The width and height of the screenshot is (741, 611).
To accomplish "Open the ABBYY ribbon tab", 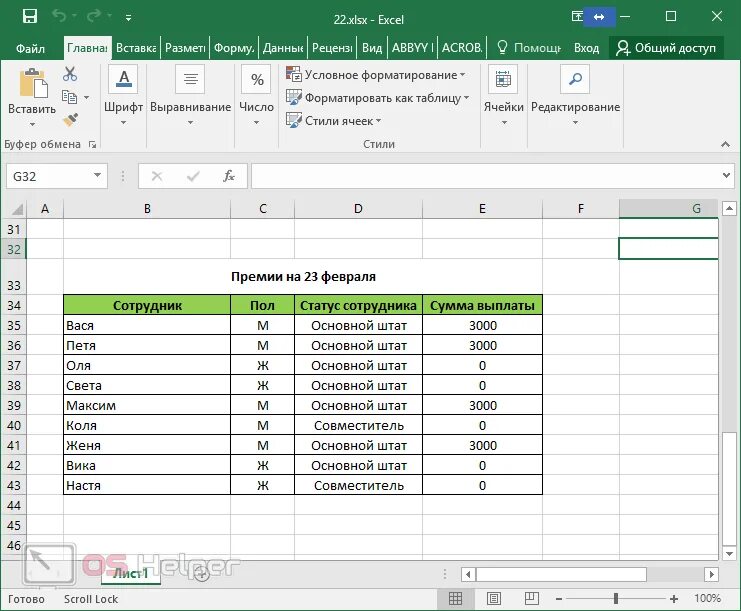I will click(x=412, y=48).
